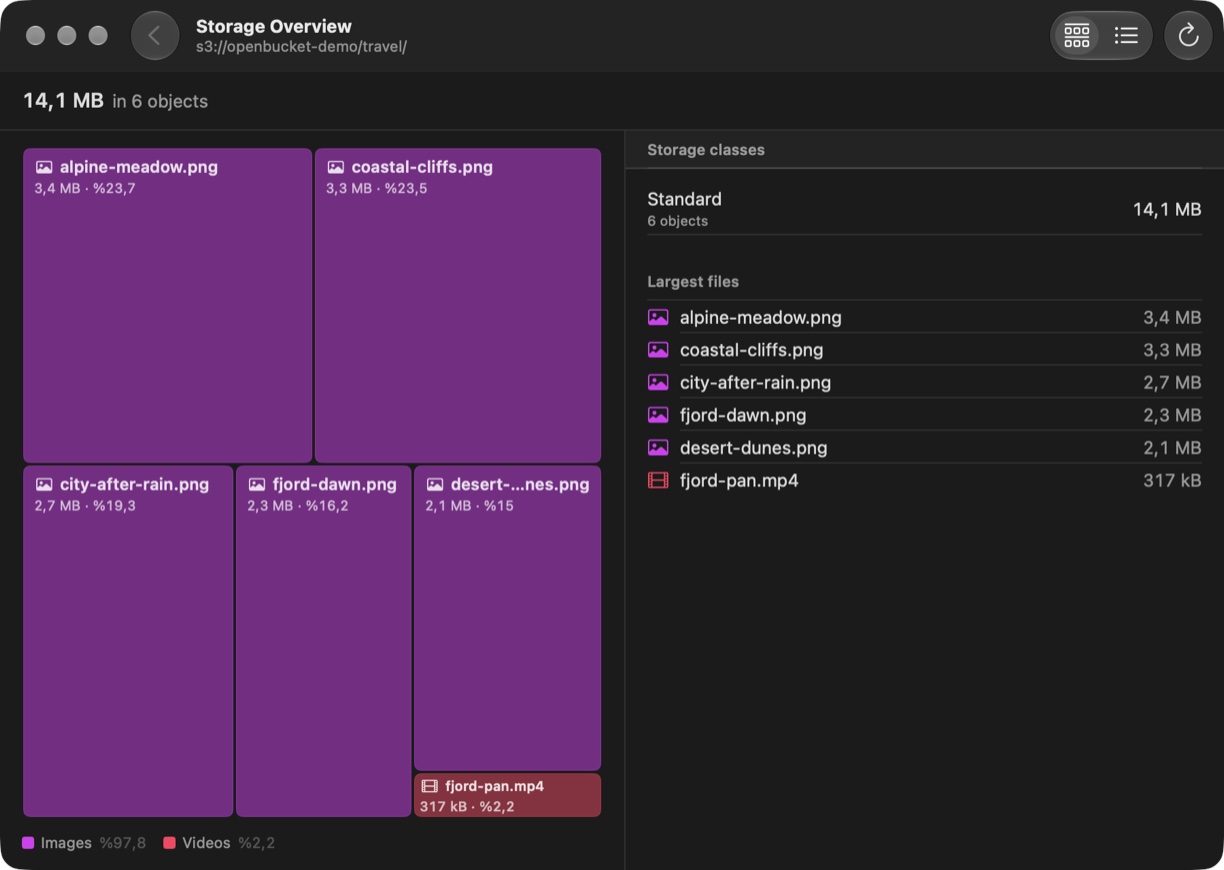Image resolution: width=1224 pixels, height=870 pixels.
Task: Select the desert-...nes.png treemap tile
Action: click(x=508, y=618)
